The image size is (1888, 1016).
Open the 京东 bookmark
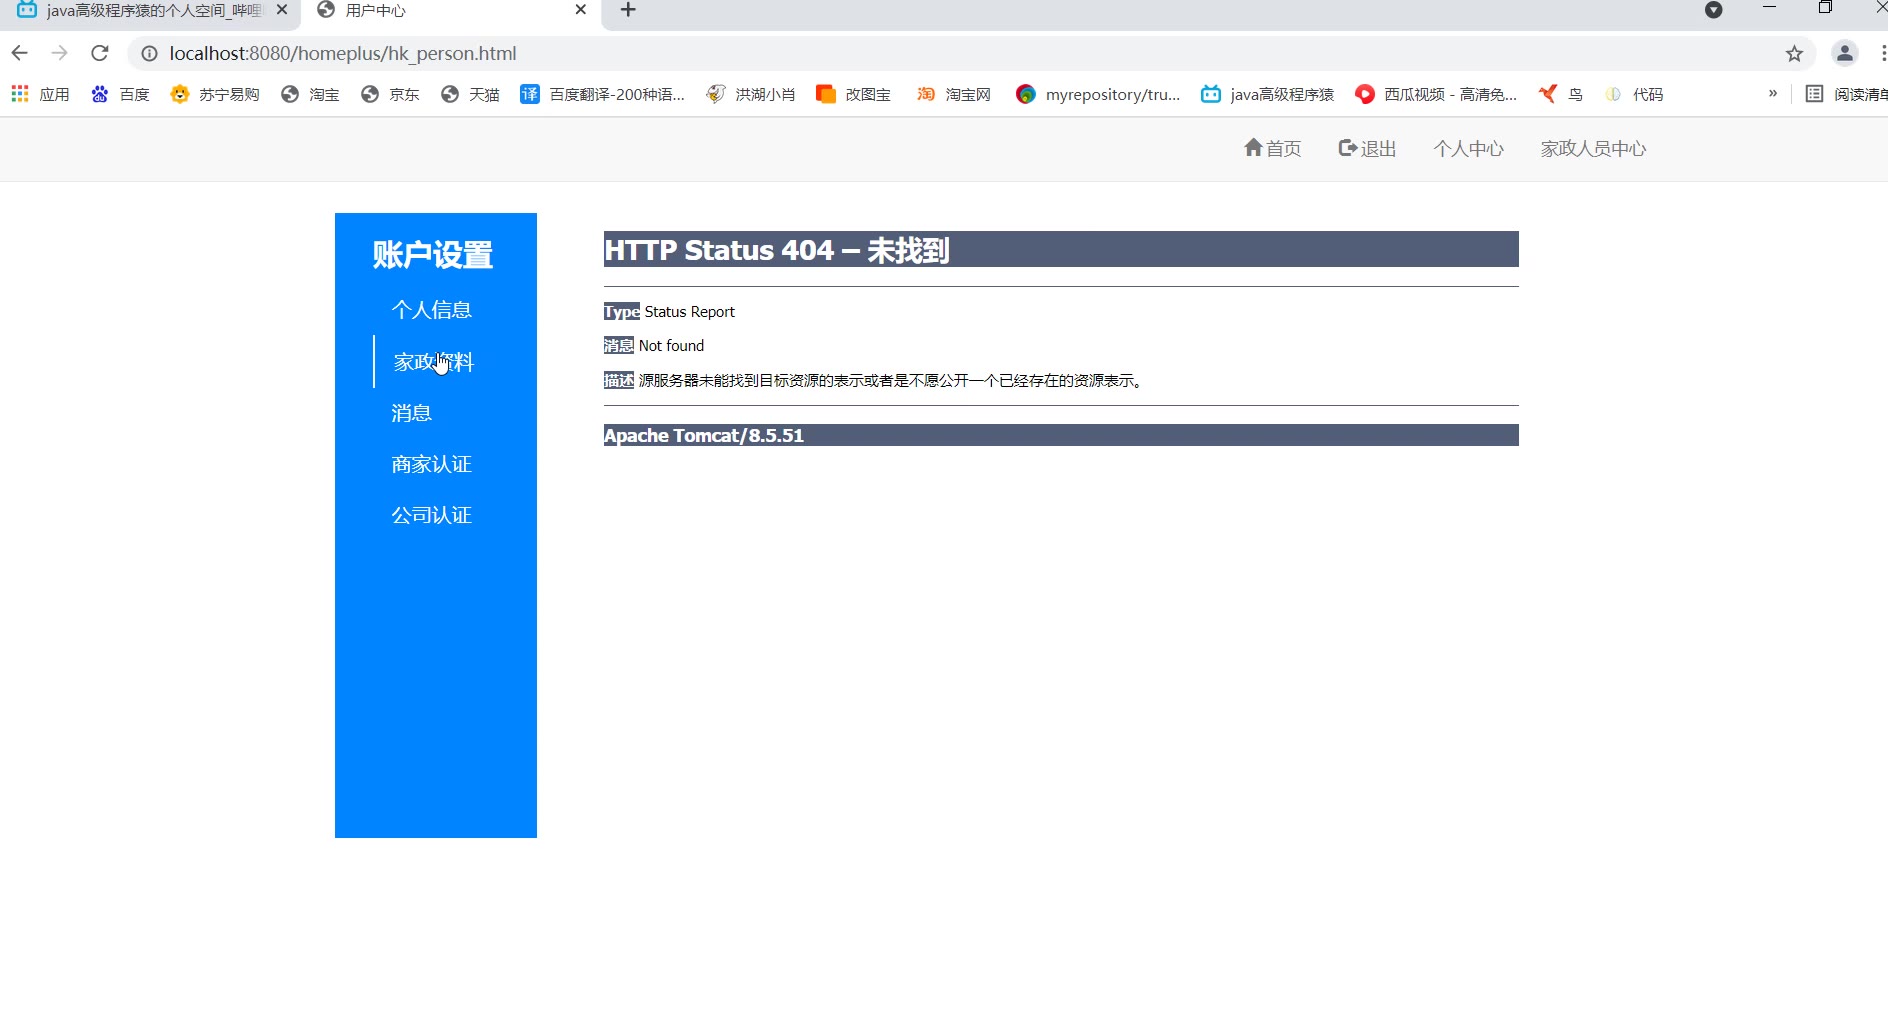click(390, 94)
